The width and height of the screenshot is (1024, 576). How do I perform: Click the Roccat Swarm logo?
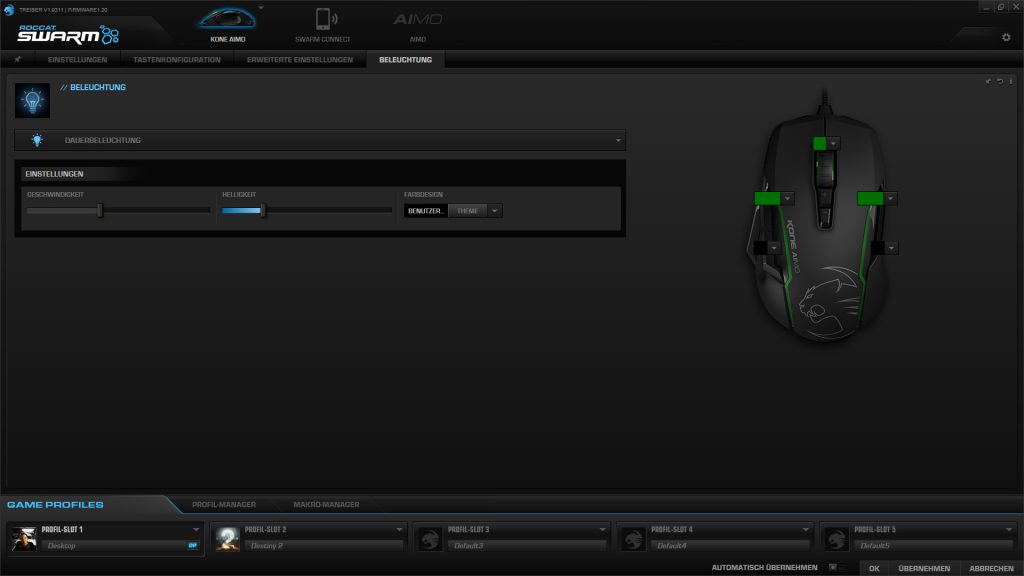tap(68, 34)
